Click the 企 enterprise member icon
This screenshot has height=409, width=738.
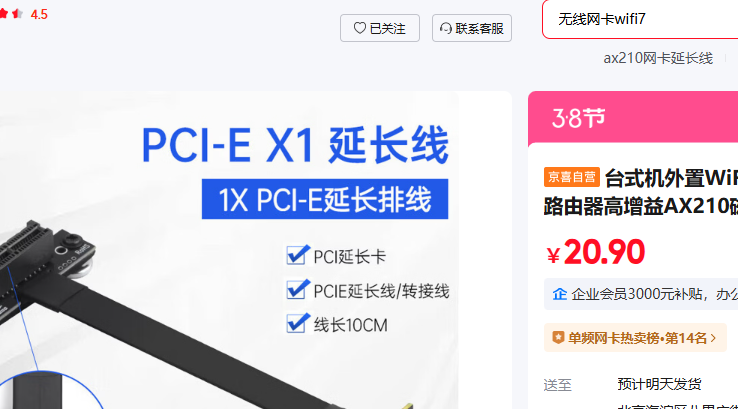[x=560, y=294]
